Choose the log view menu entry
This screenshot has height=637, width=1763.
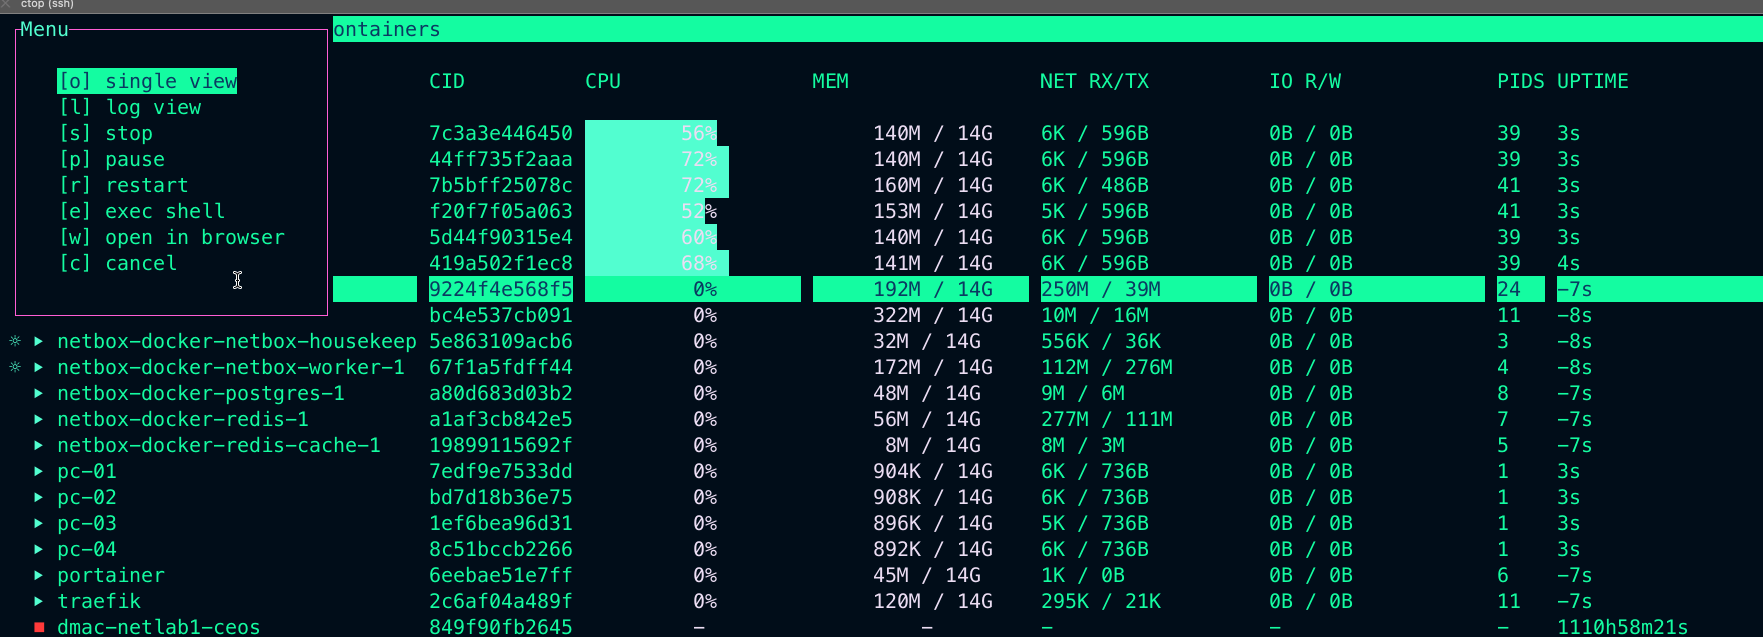pyautogui.click(x=130, y=107)
